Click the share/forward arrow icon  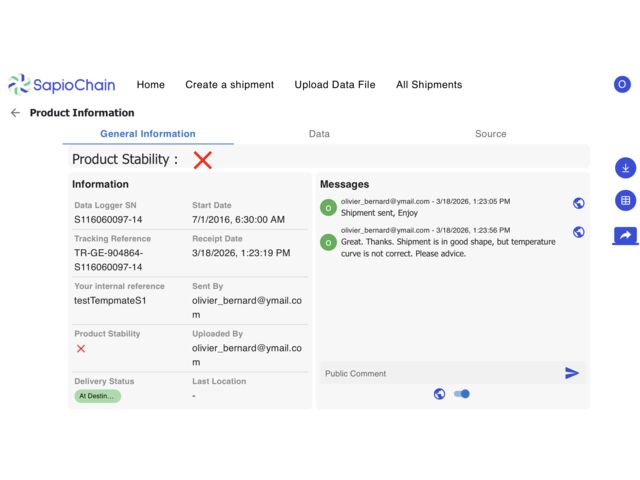[x=625, y=235]
